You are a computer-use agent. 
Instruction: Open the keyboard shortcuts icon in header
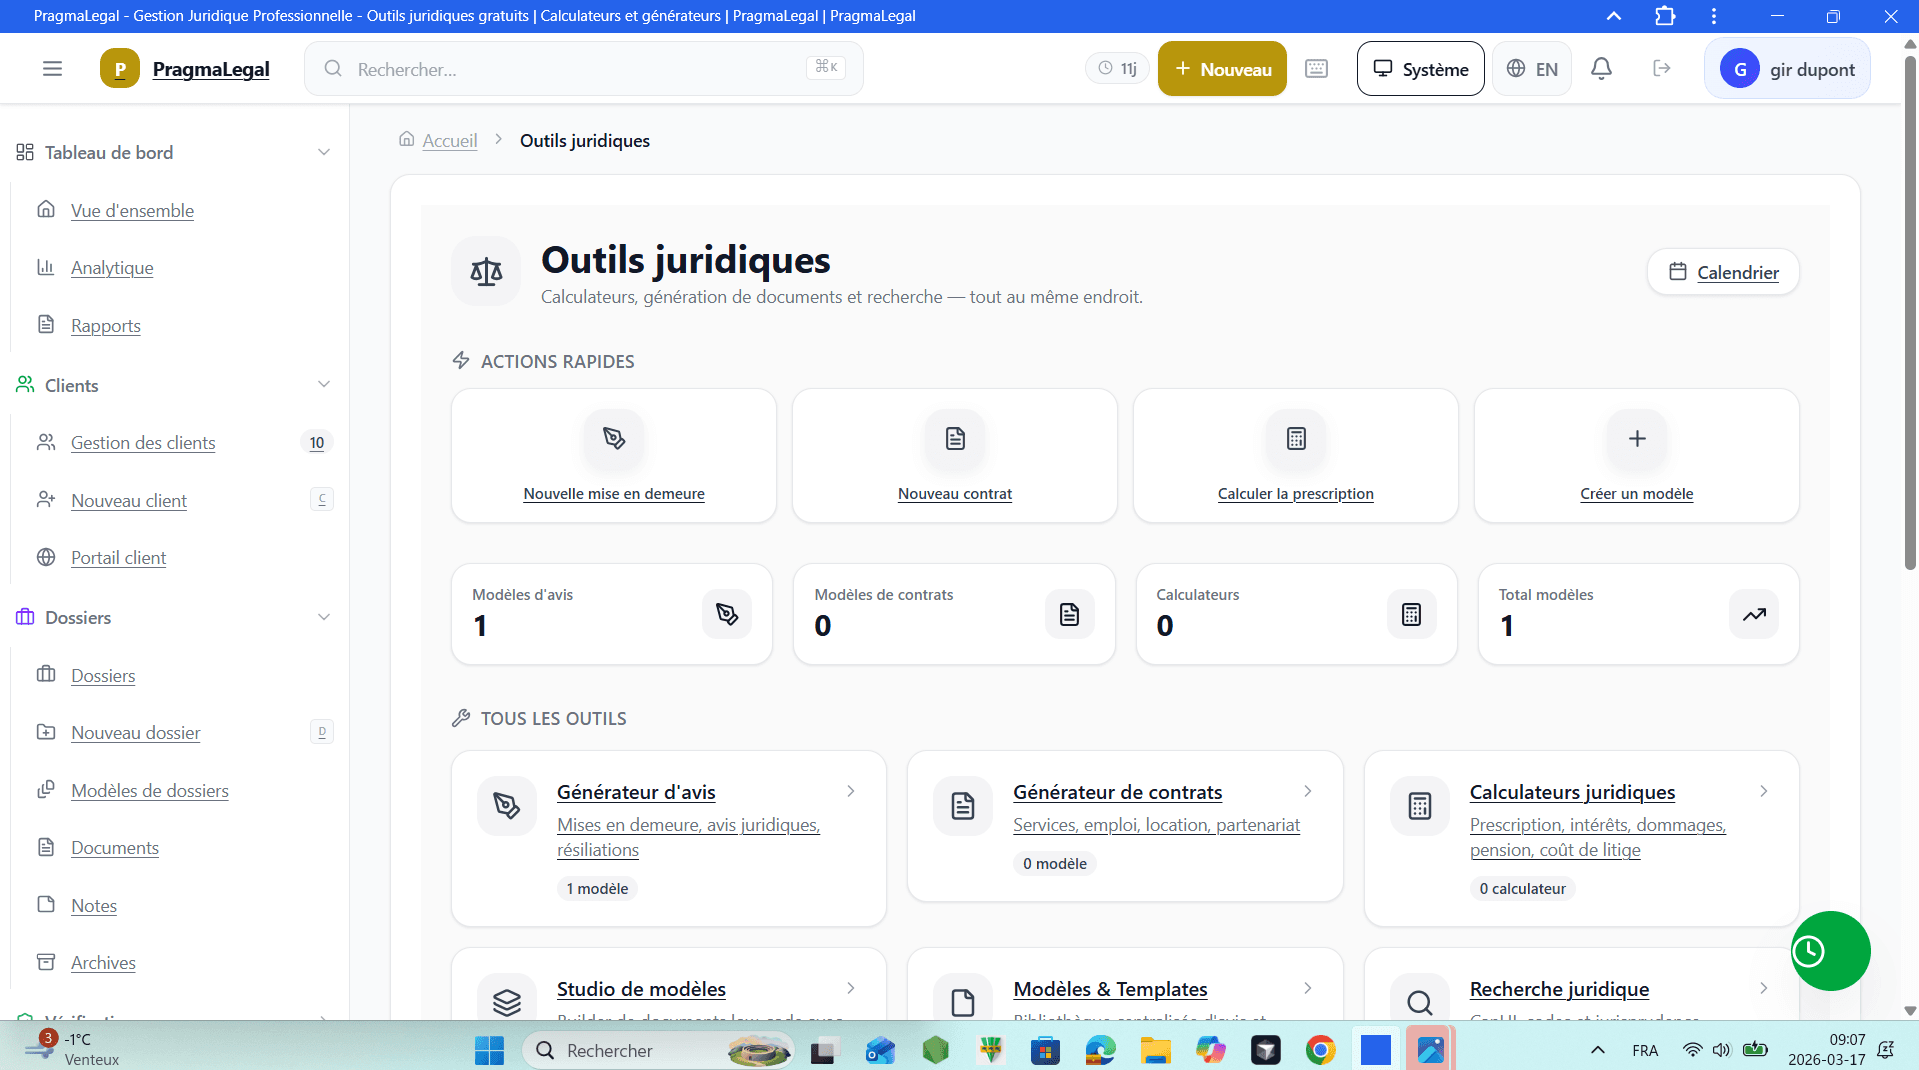point(1316,69)
